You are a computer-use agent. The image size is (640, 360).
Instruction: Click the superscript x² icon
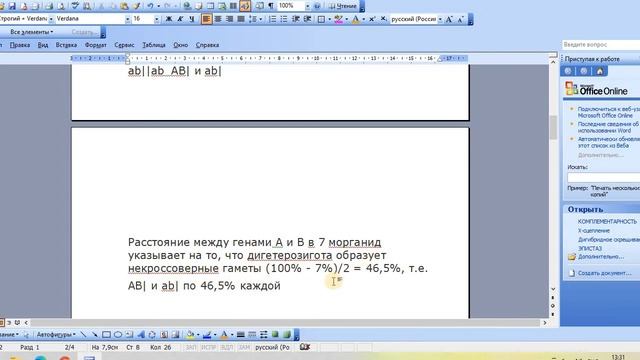coord(372,19)
